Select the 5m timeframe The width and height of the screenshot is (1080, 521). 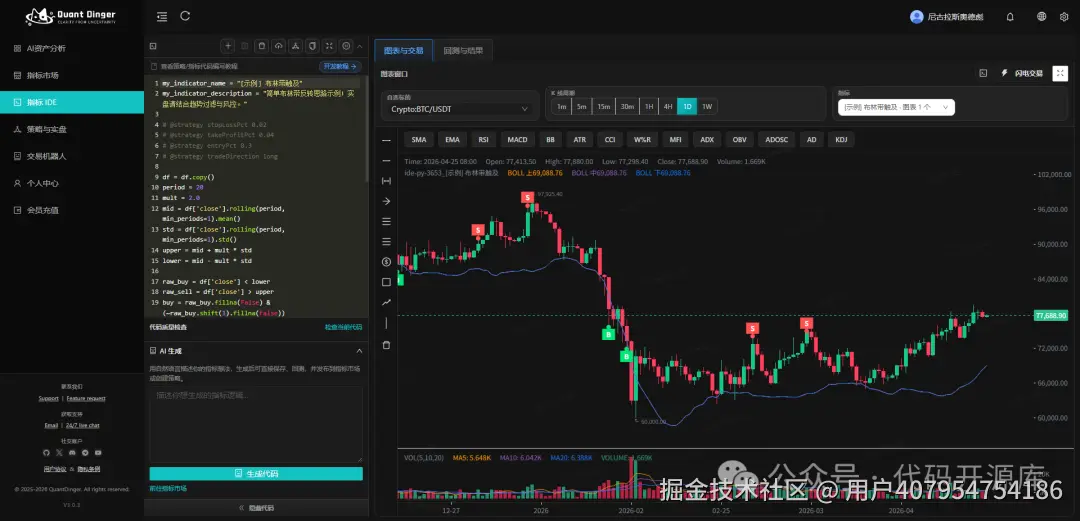(582, 107)
